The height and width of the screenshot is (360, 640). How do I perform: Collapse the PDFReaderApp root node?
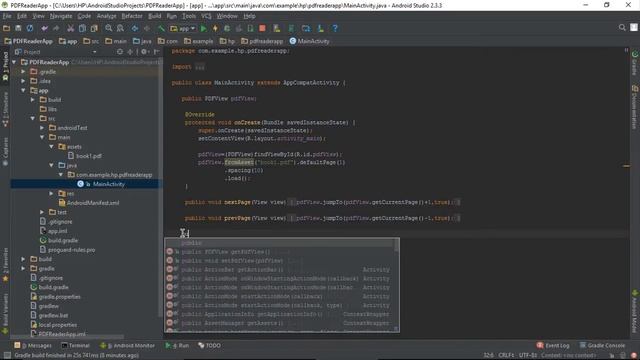point(14,62)
